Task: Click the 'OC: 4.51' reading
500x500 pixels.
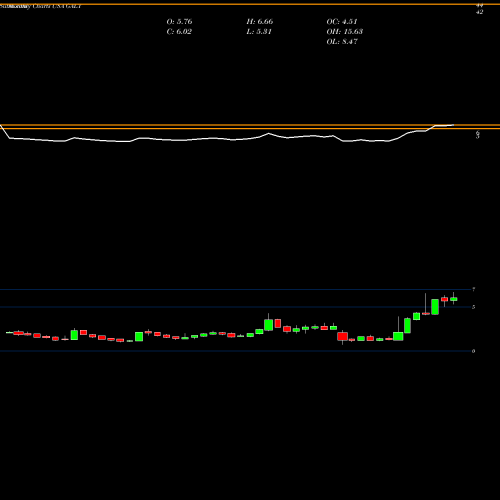Action: [342, 22]
